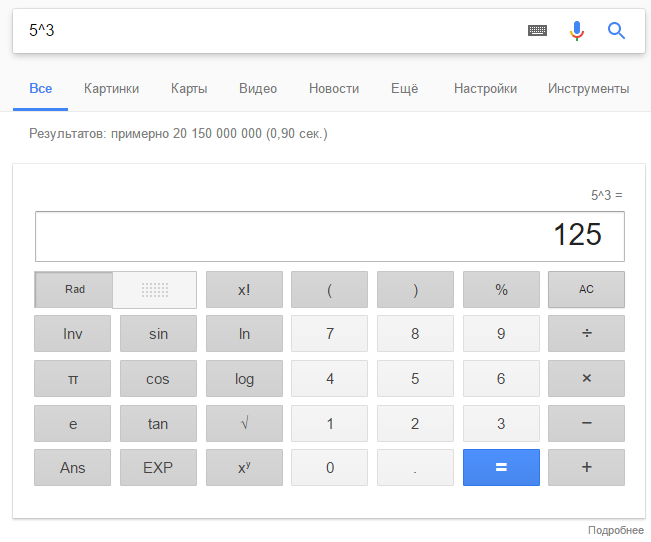Click the multiplication × key
The height and width of the screenshot is (542, 651).
point(586,378)
